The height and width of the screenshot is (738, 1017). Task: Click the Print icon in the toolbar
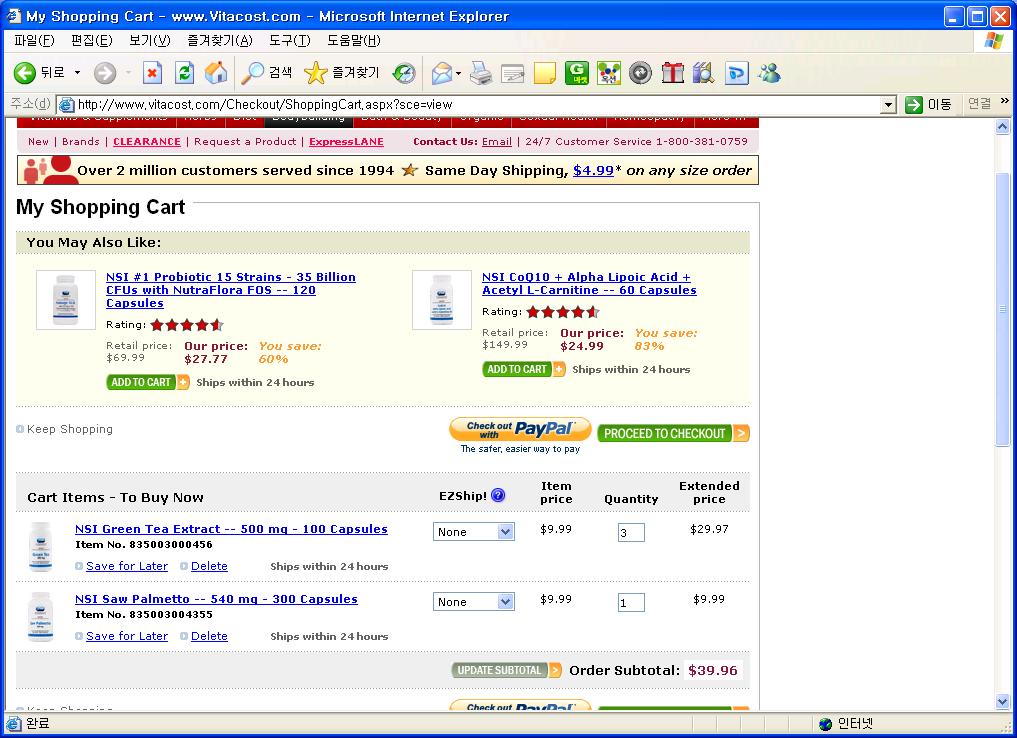(x=481, y=73)
